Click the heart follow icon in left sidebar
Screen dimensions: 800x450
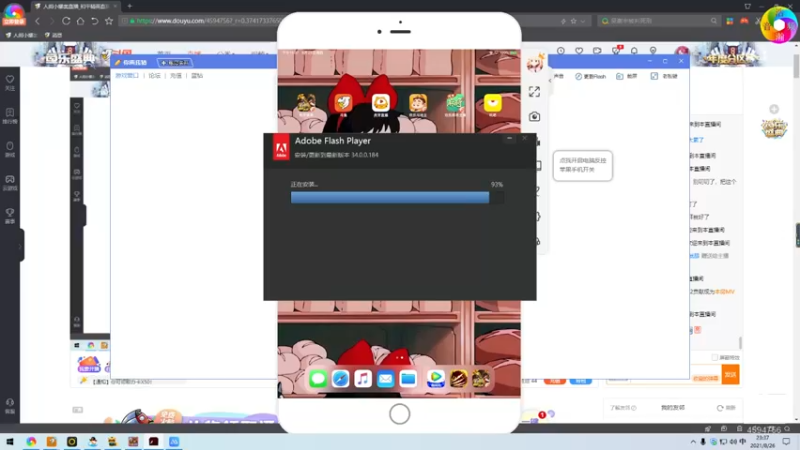pos(10,80)
